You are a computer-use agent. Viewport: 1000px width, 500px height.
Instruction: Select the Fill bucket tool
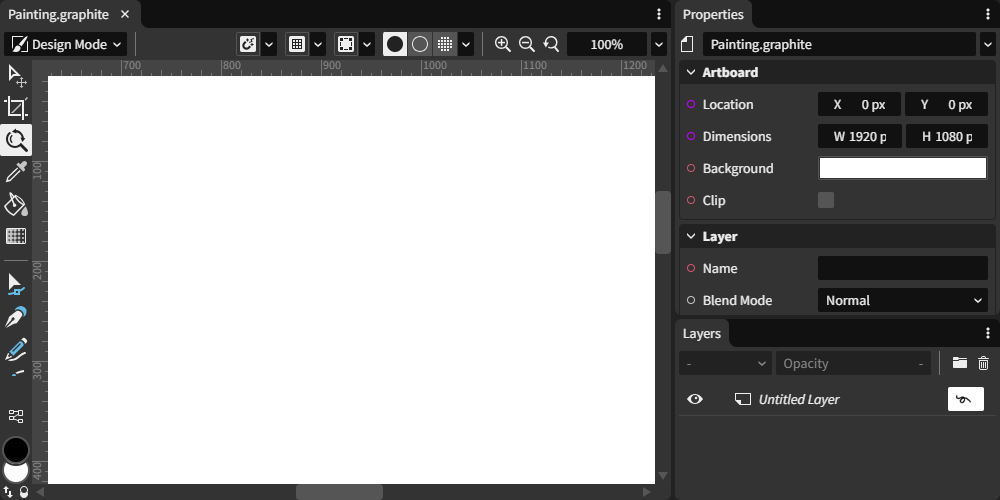pyautogui.click(x=16, y=204)
